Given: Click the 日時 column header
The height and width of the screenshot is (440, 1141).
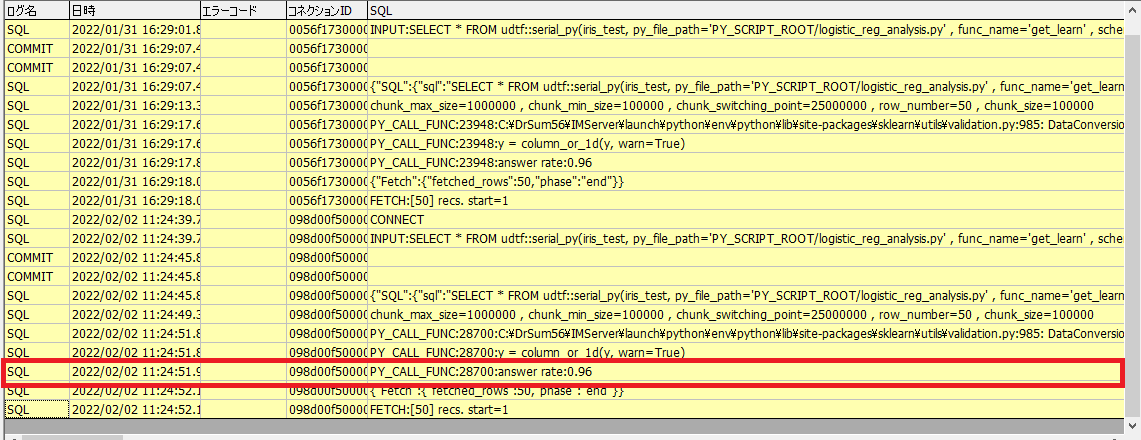Looking at the screenshot, I should coord(135,11).
